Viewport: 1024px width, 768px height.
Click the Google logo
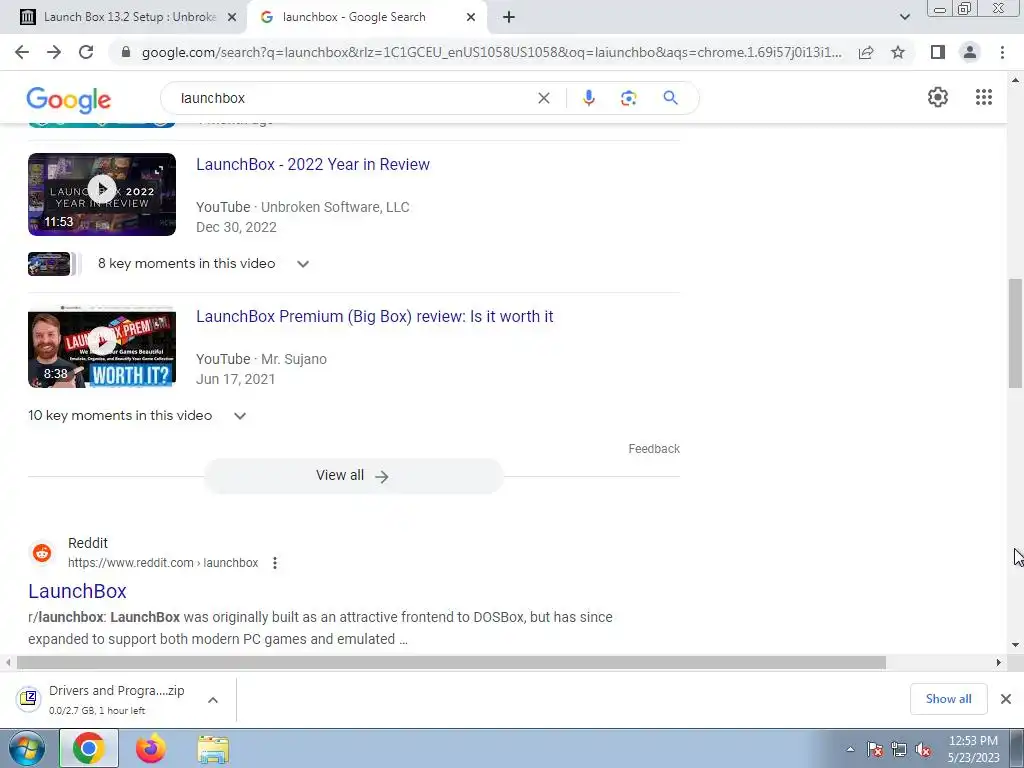point(69,99)
